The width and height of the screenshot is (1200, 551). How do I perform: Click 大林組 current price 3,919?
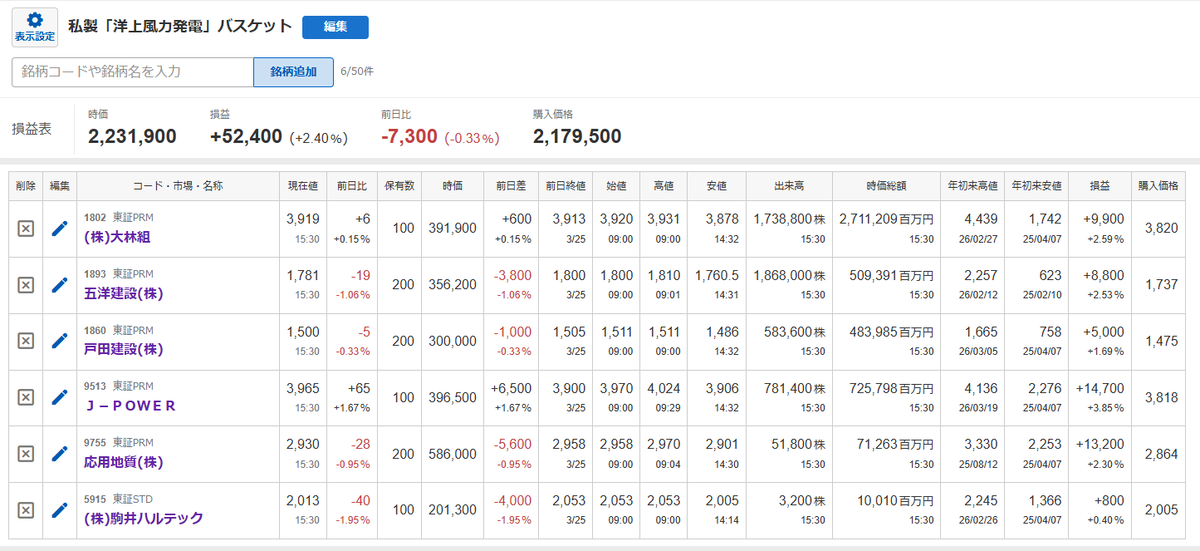(302, 219)
